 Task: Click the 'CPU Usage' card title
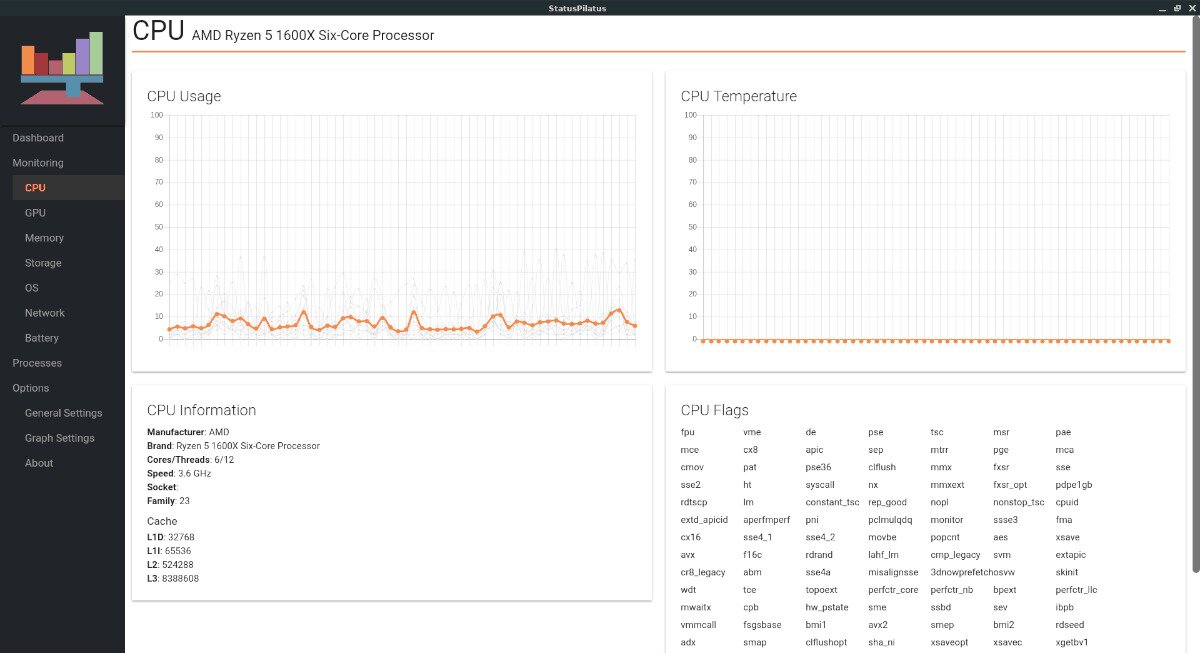coord(184,97)
